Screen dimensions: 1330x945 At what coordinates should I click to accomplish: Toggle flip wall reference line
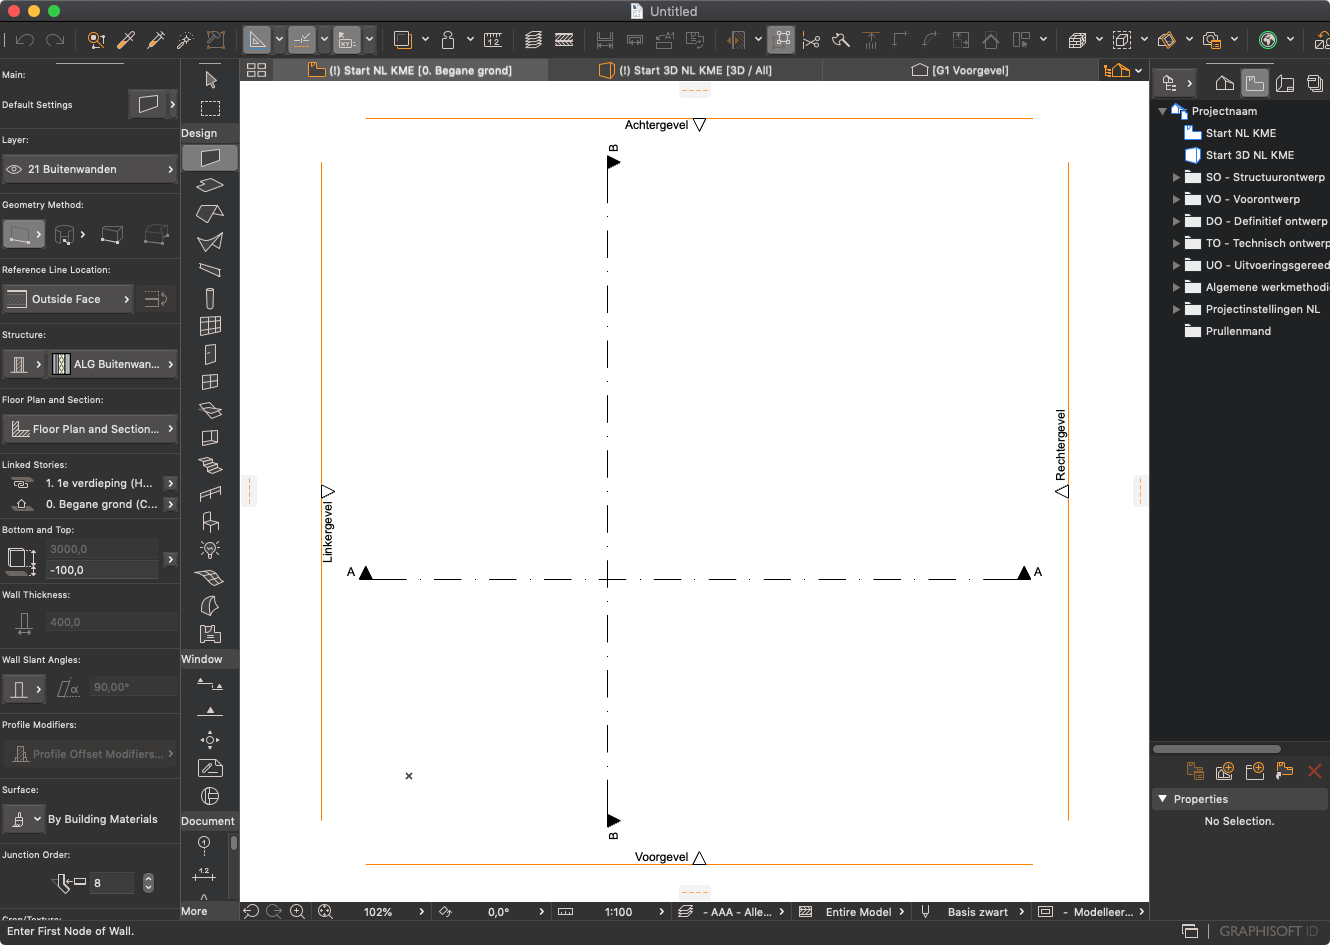155,299
